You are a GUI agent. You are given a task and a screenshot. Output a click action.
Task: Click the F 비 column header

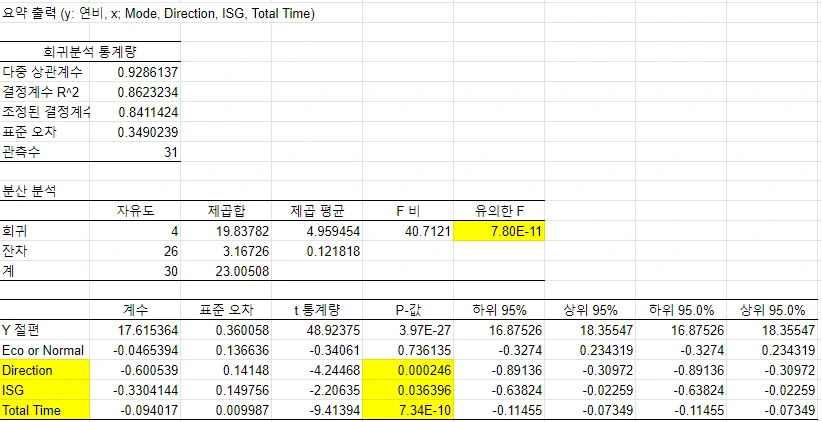(x=408, y=211)
